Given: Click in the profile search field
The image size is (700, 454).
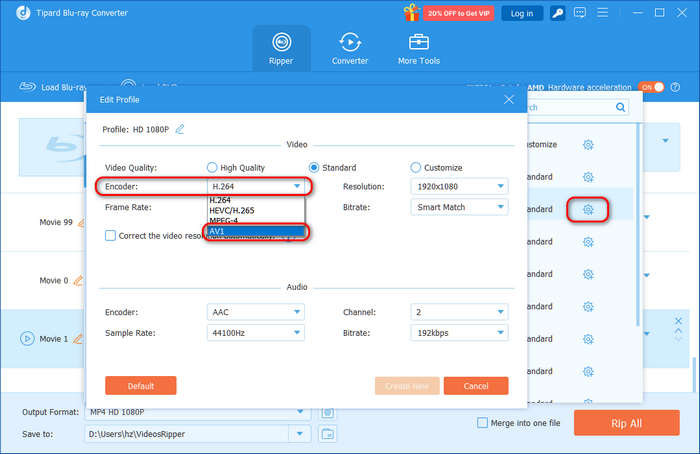Looking at the screenshot, I should coord(570,107).
